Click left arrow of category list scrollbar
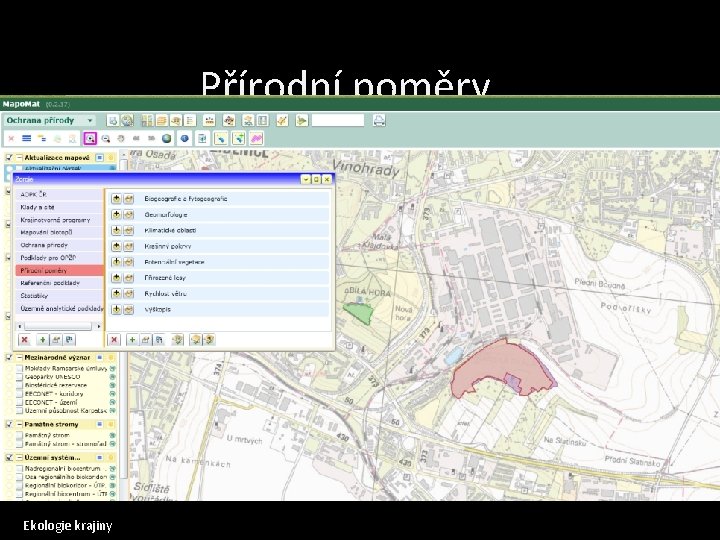720x540 pixels. 20,326
